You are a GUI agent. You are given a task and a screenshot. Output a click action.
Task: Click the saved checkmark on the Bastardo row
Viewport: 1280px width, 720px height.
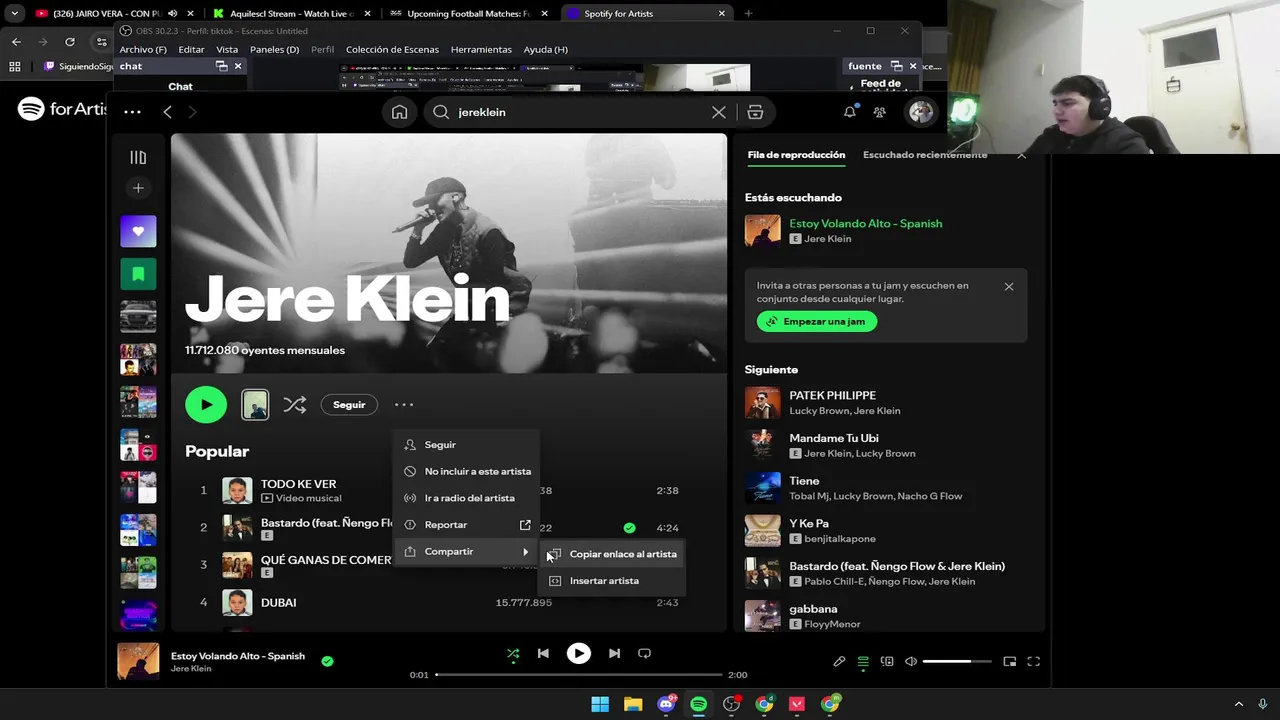(629, 527)
